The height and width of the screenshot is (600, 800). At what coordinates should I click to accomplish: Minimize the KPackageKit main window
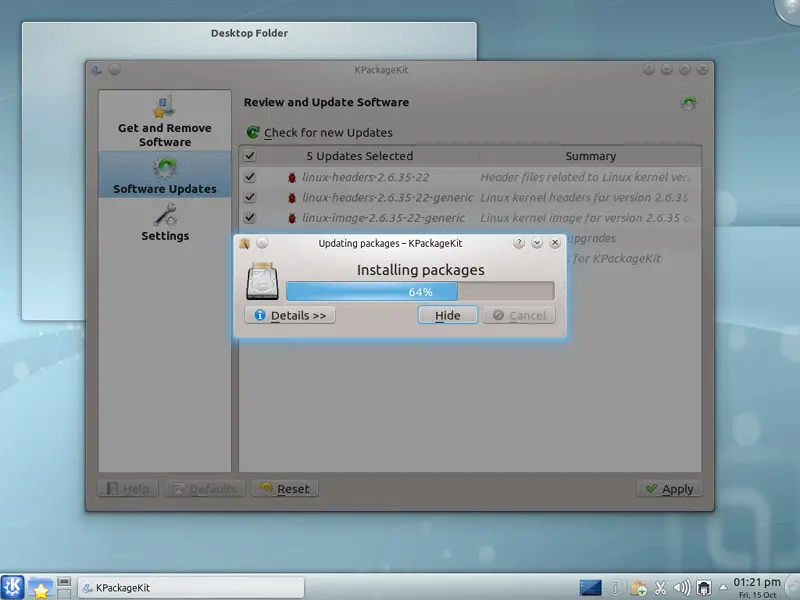pos(666,69)
